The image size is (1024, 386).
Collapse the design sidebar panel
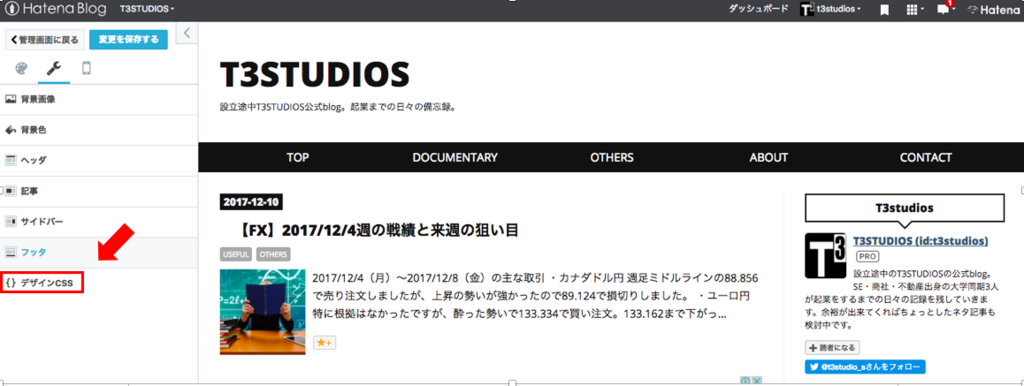click(x=187, y=33)
